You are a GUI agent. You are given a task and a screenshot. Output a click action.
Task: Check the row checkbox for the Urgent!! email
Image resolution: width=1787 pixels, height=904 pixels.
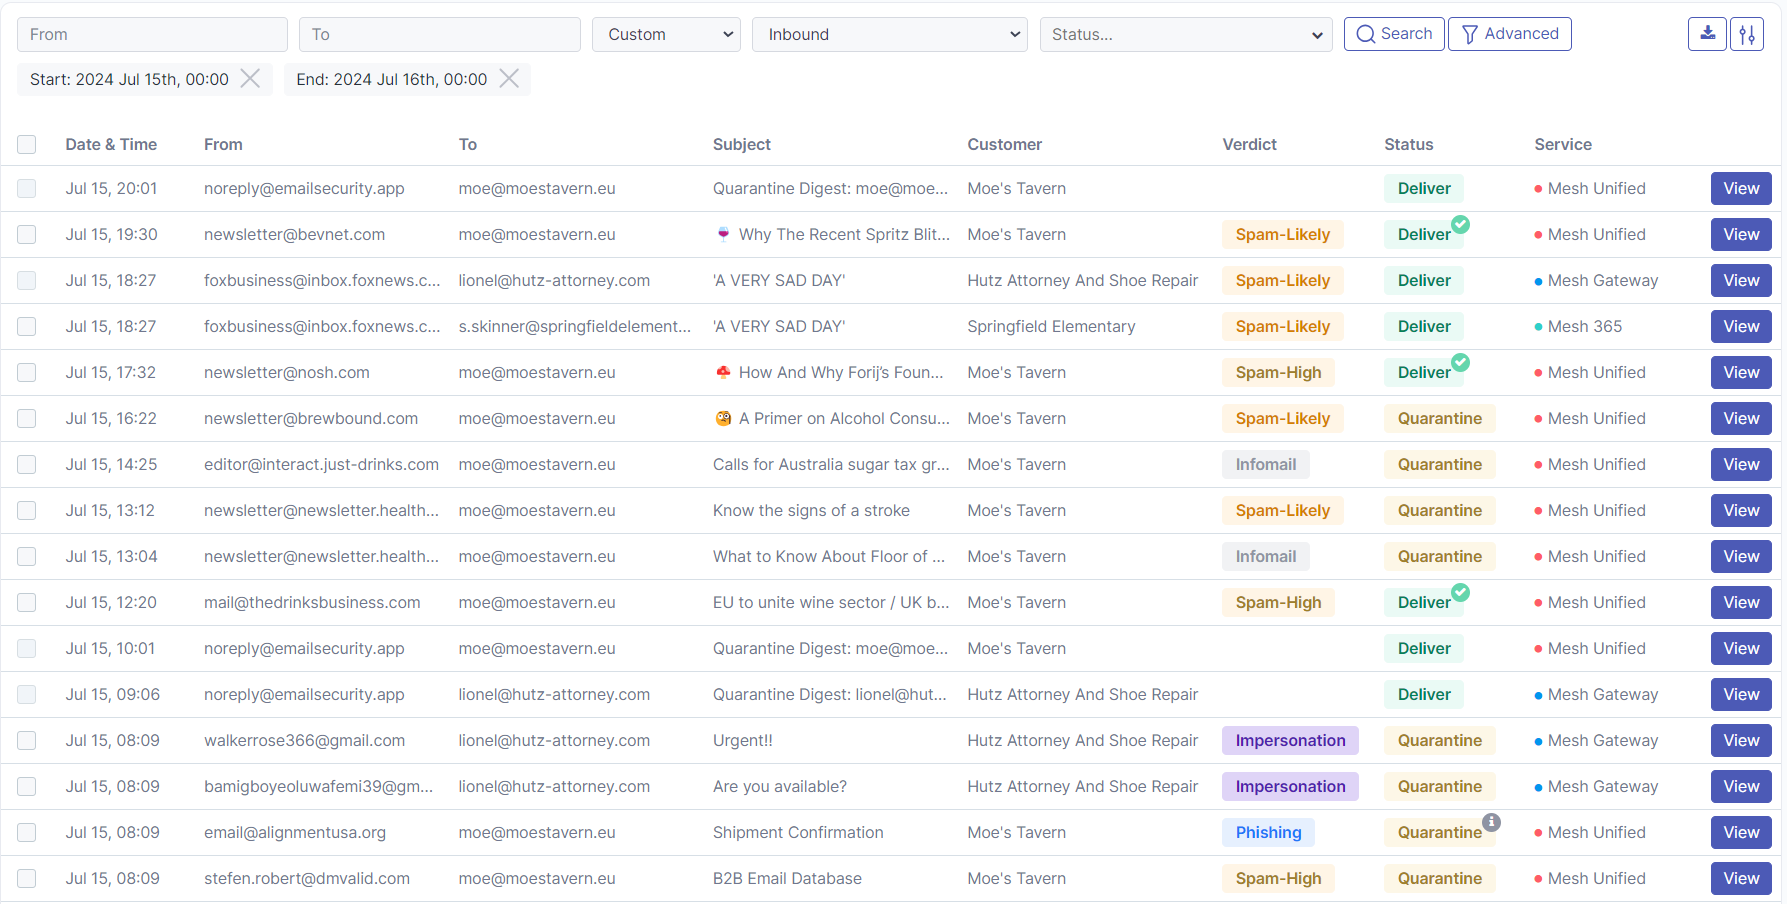(27, 740)
